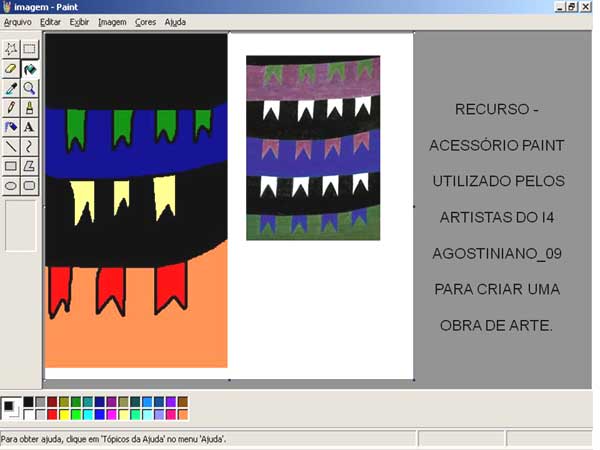This screenshot has height=450, width=600.
Task: Close the Paint window
Action: pos(585,7)
